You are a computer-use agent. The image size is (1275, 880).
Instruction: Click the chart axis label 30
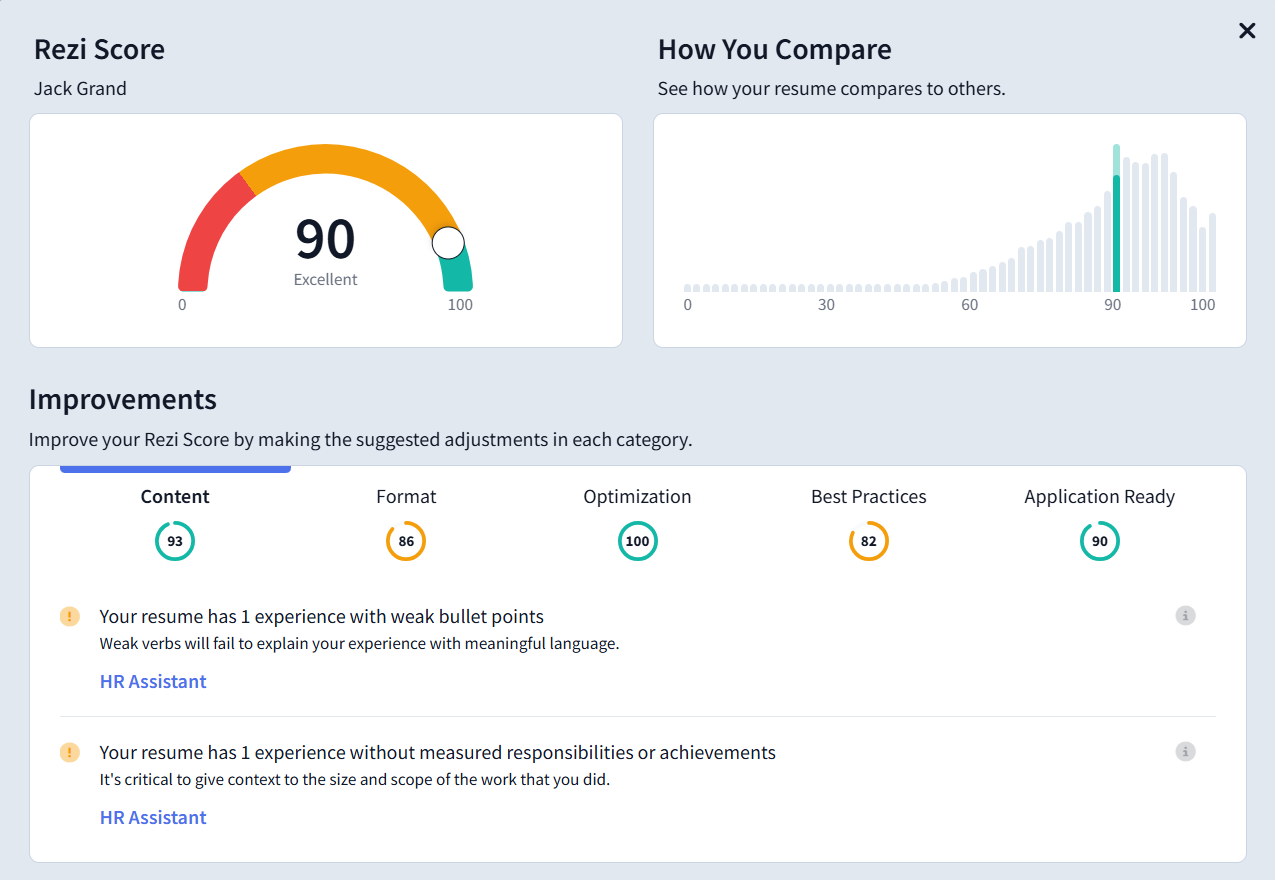[x=826, y=305]
